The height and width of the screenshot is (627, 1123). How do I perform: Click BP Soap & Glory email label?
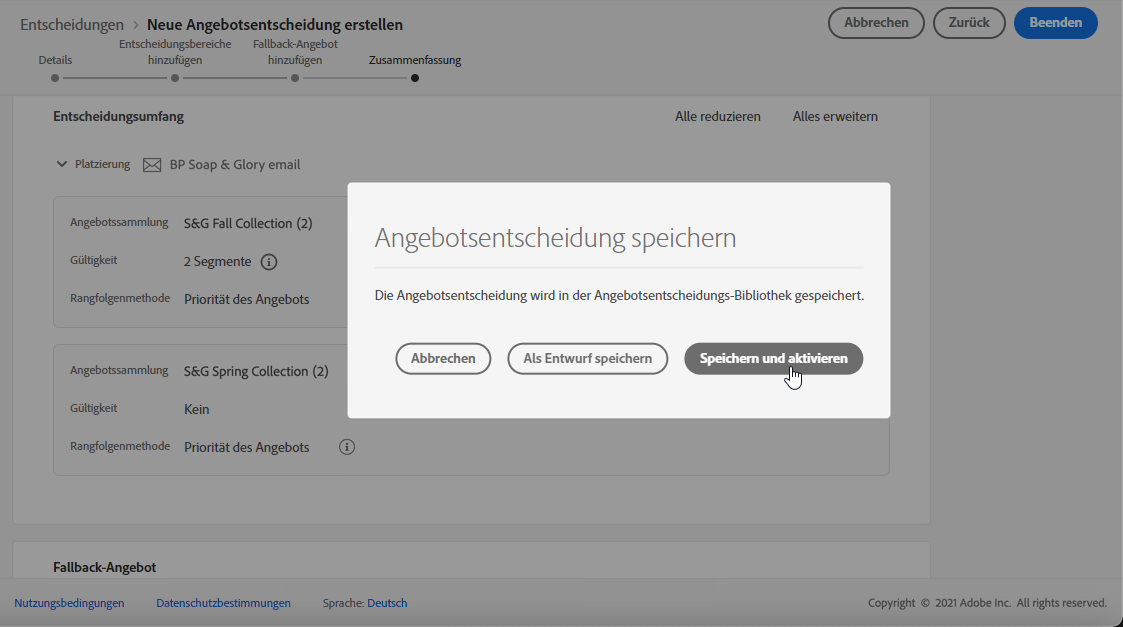[235, 165]
